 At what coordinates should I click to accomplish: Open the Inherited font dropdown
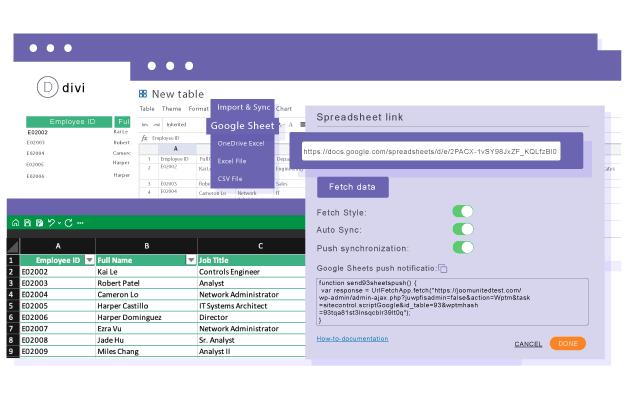(x=176, y=125)
